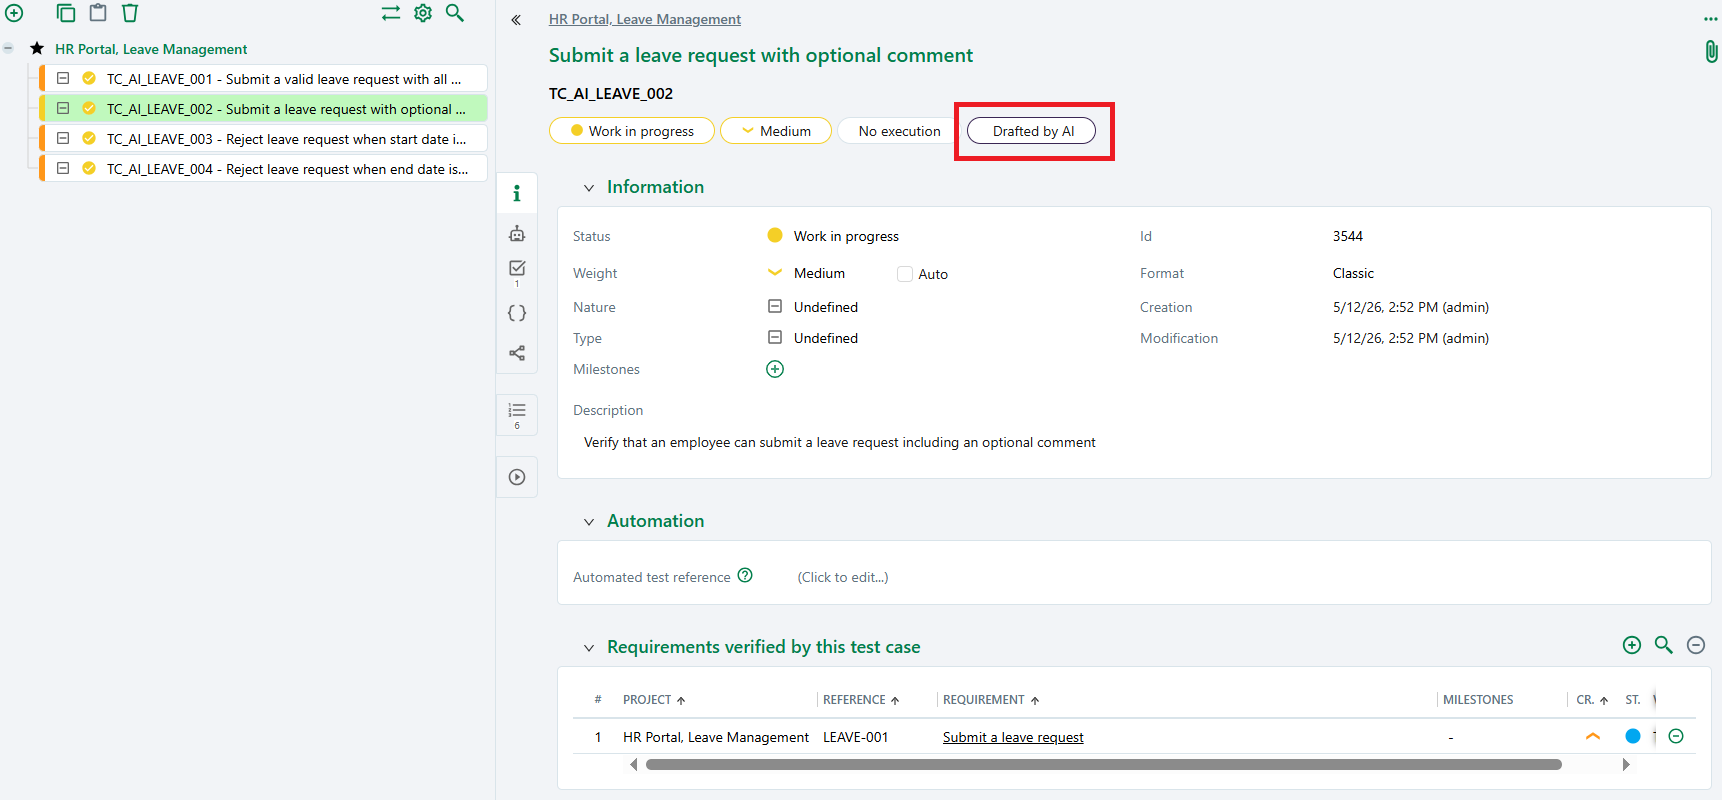Screen dimensions: 1722x800
Task: Open the three-dots menu at top right
Action: (1711, 19)
